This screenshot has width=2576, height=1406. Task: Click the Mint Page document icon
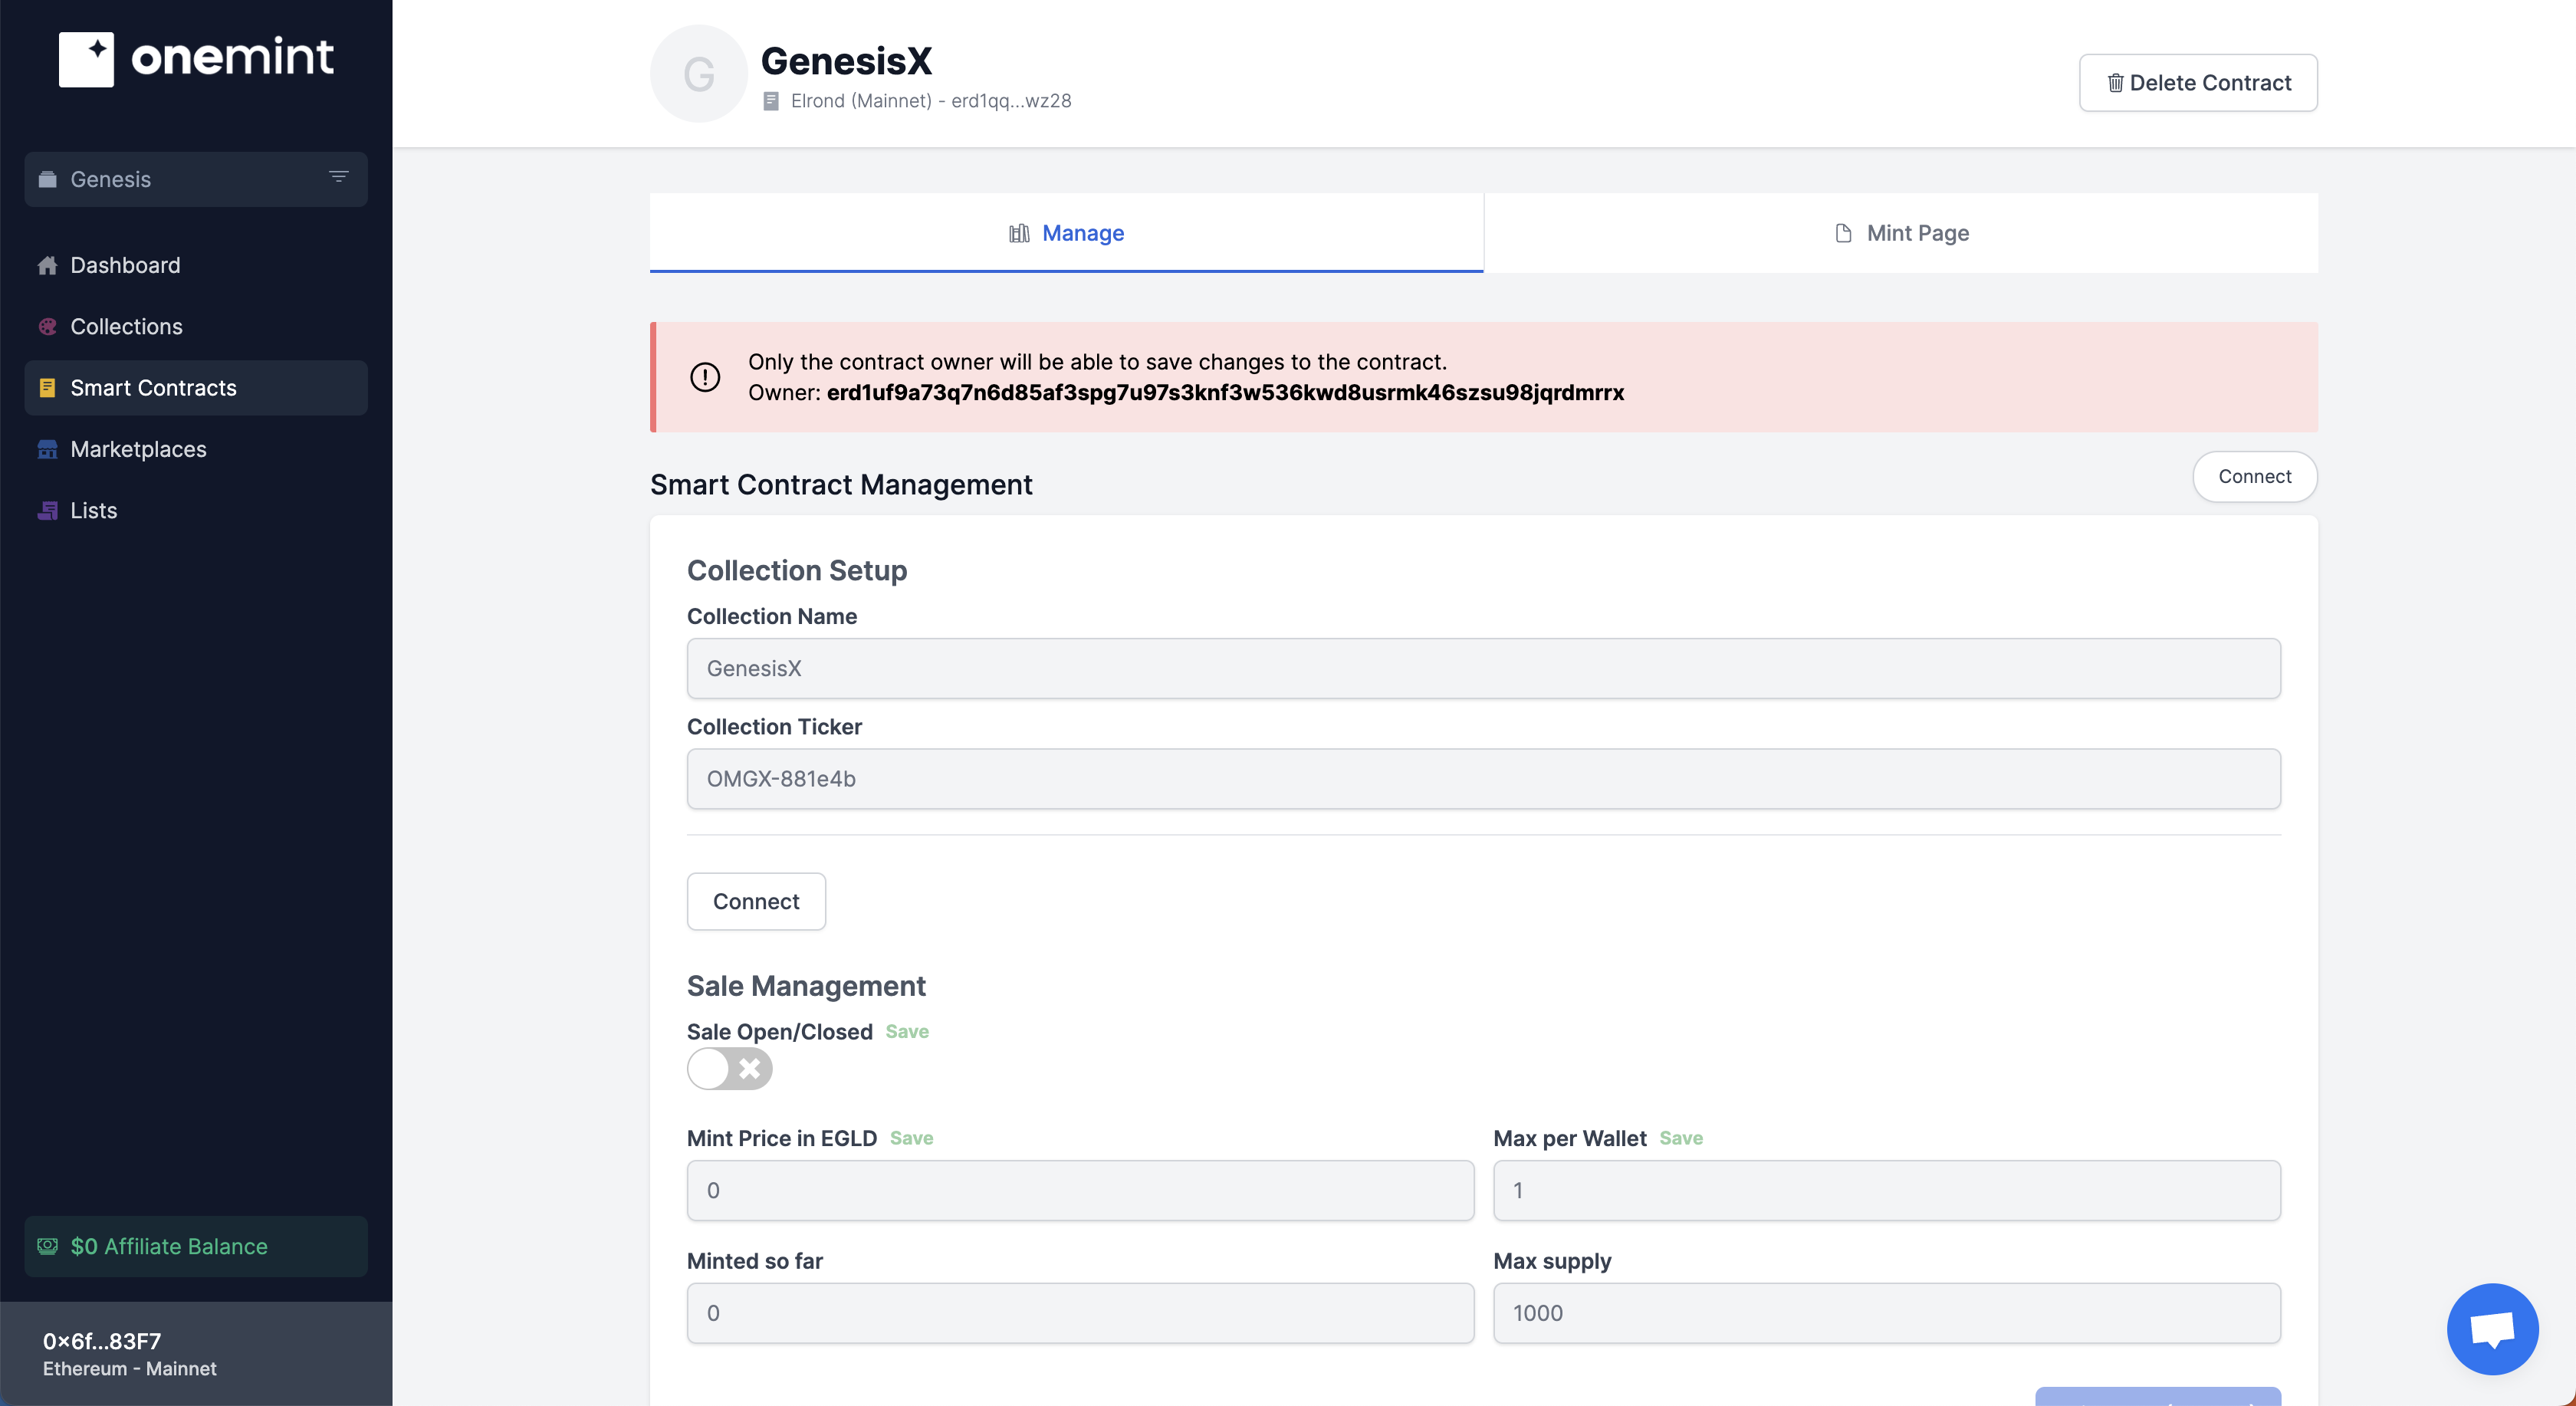tap(1843, 233)
